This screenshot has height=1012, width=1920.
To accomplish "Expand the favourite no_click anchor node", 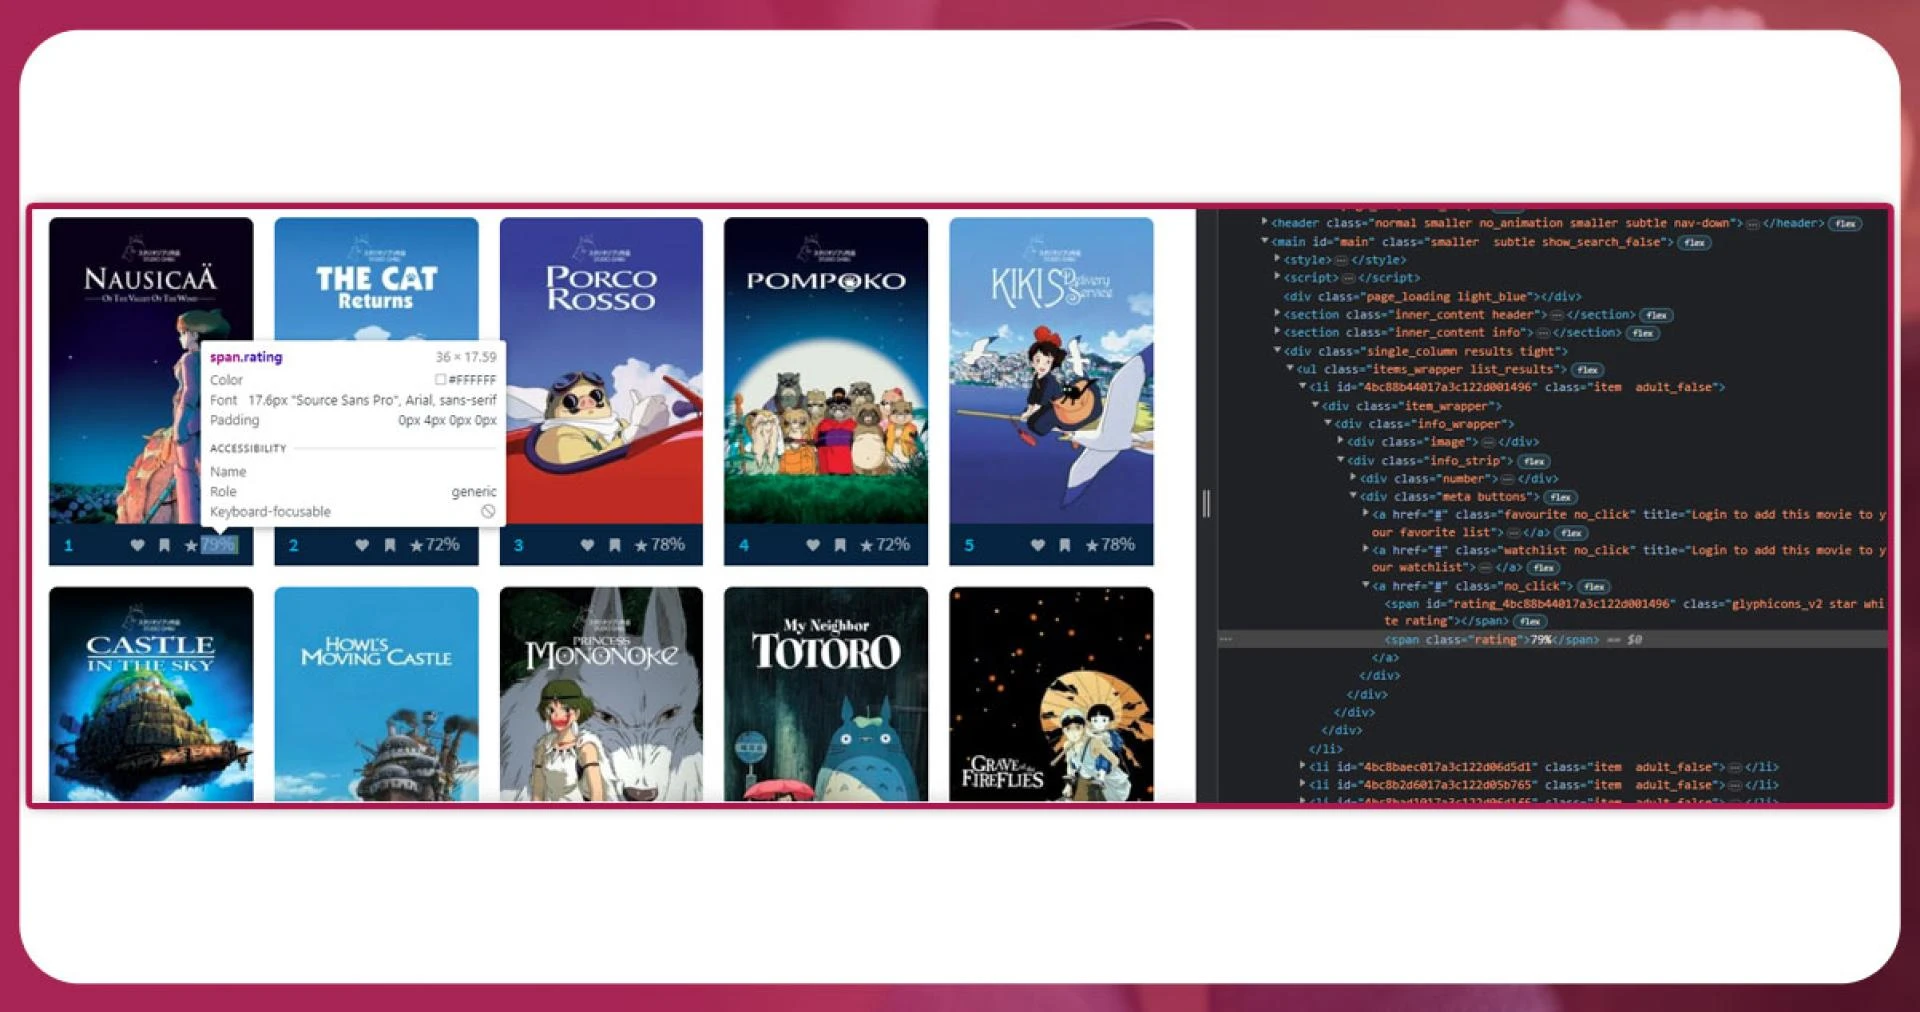I will click(x=1366, y=513).
